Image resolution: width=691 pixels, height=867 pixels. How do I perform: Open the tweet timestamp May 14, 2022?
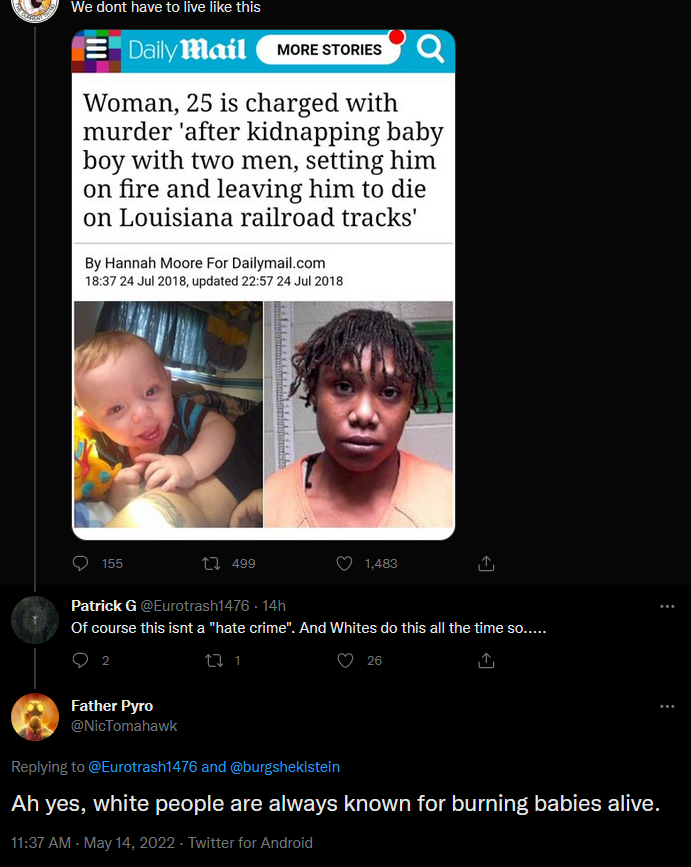[129, 843]
